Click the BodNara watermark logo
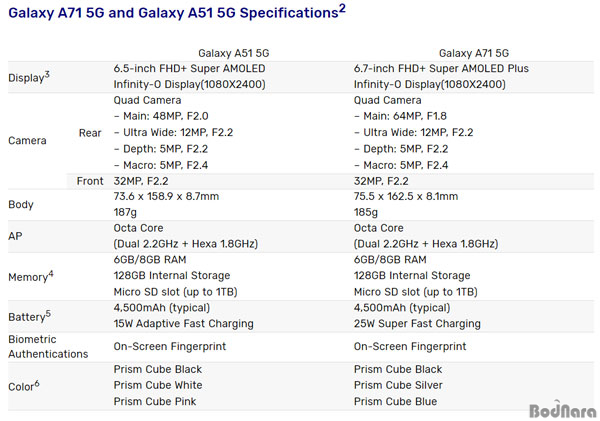The image size is (600, 421). (562, 410)
